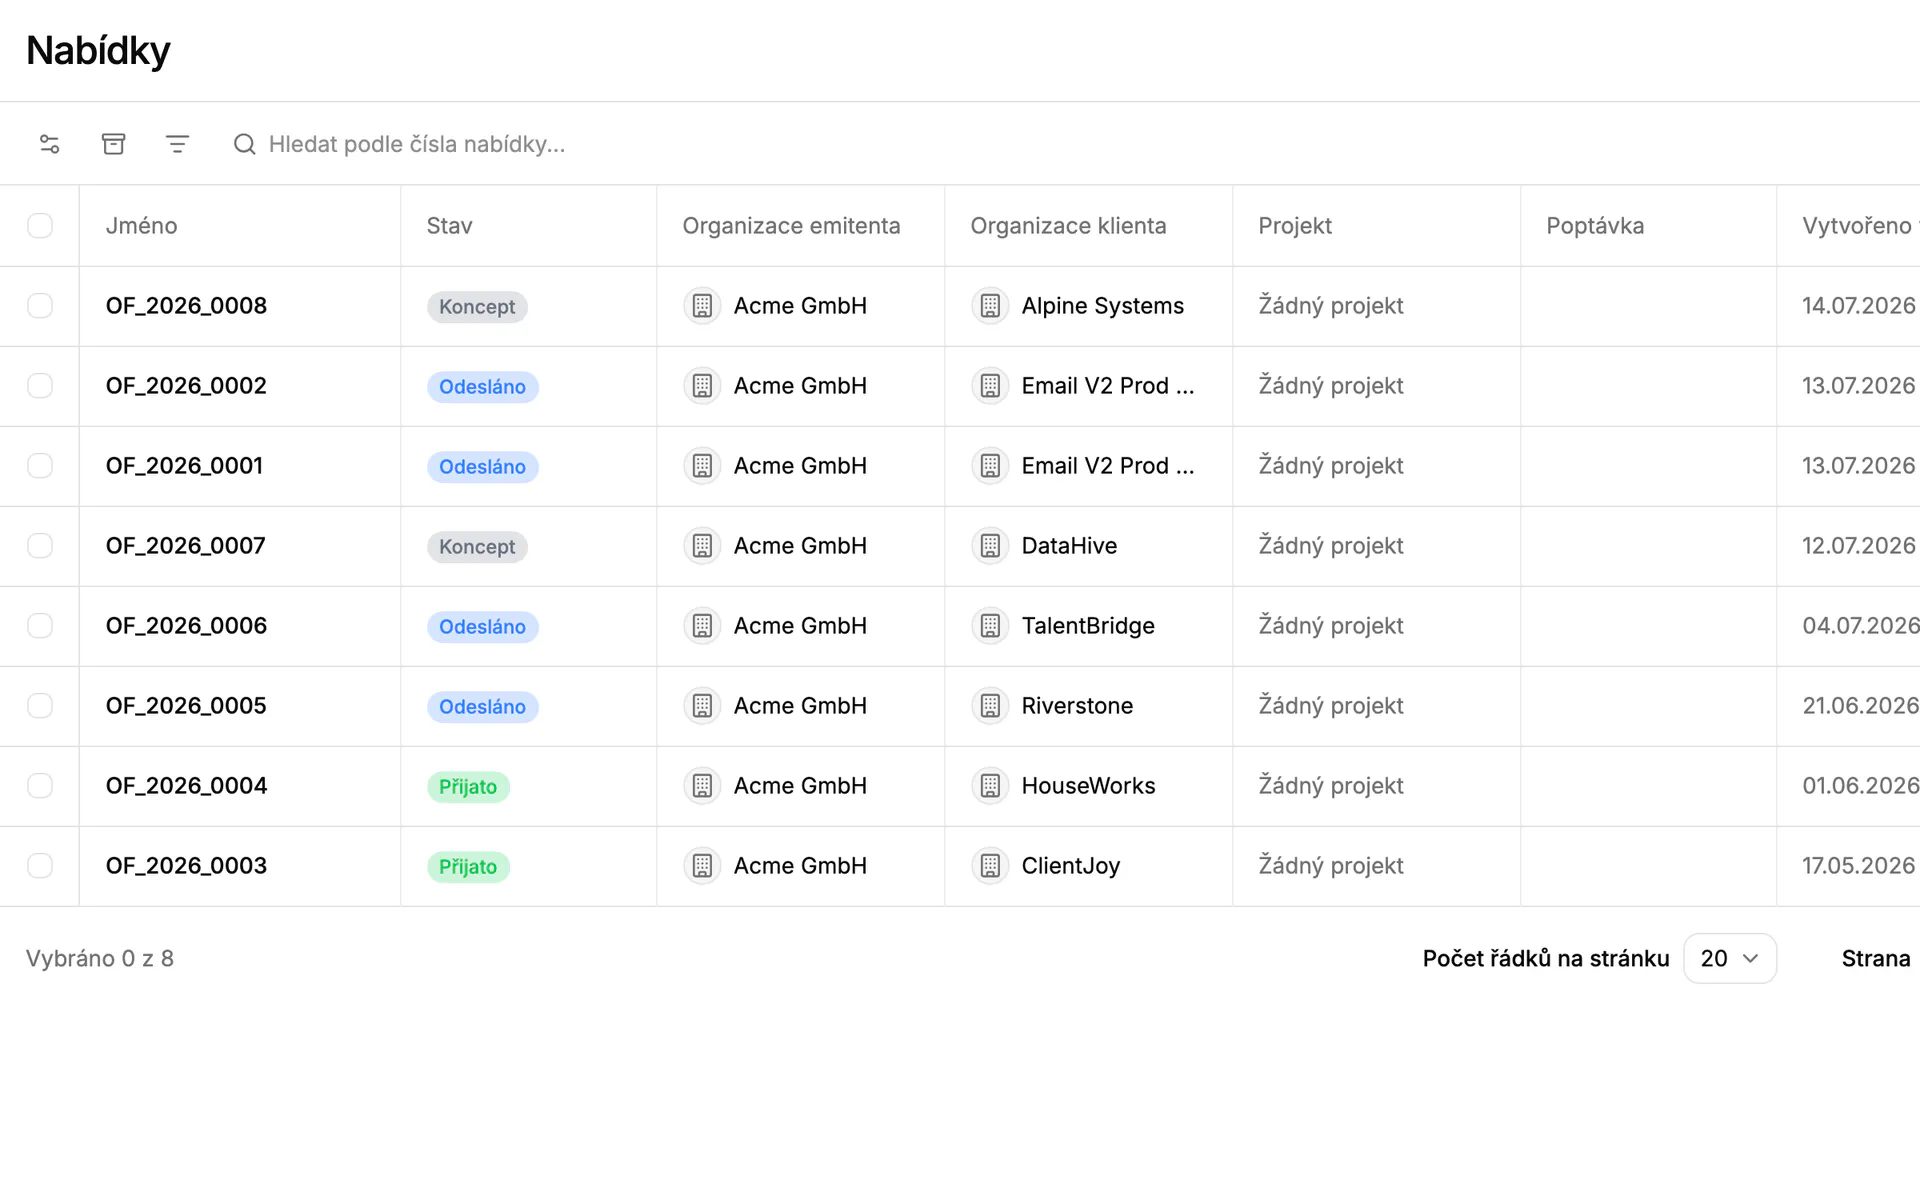Focus the offer number search field
Screen dimensions: 1920x1200
coord(418,144)
